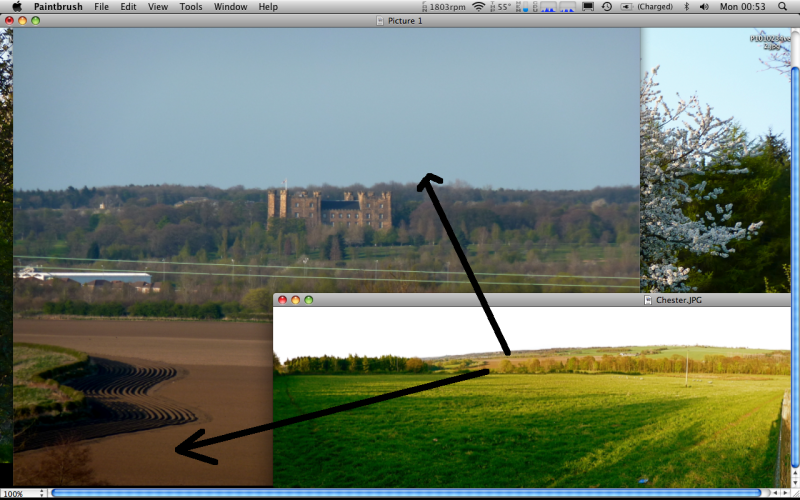This screenshot has width=800, height=500.
Task: Click the battery Charged indicator
Action: tap(646, 7)
